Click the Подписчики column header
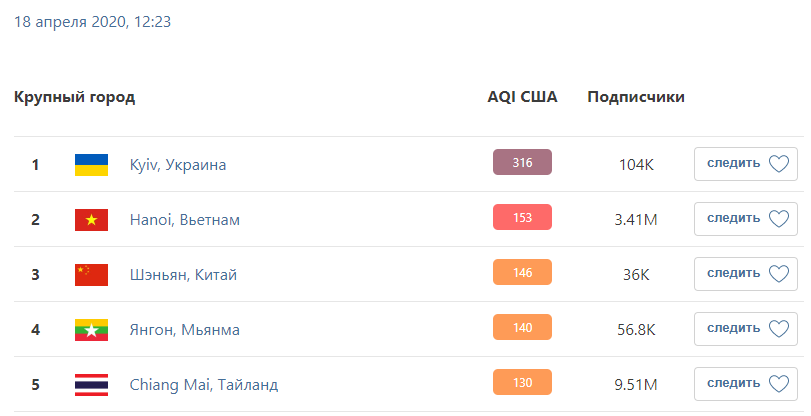The height and width of the screenshot is (416, 811). [636, 97]
